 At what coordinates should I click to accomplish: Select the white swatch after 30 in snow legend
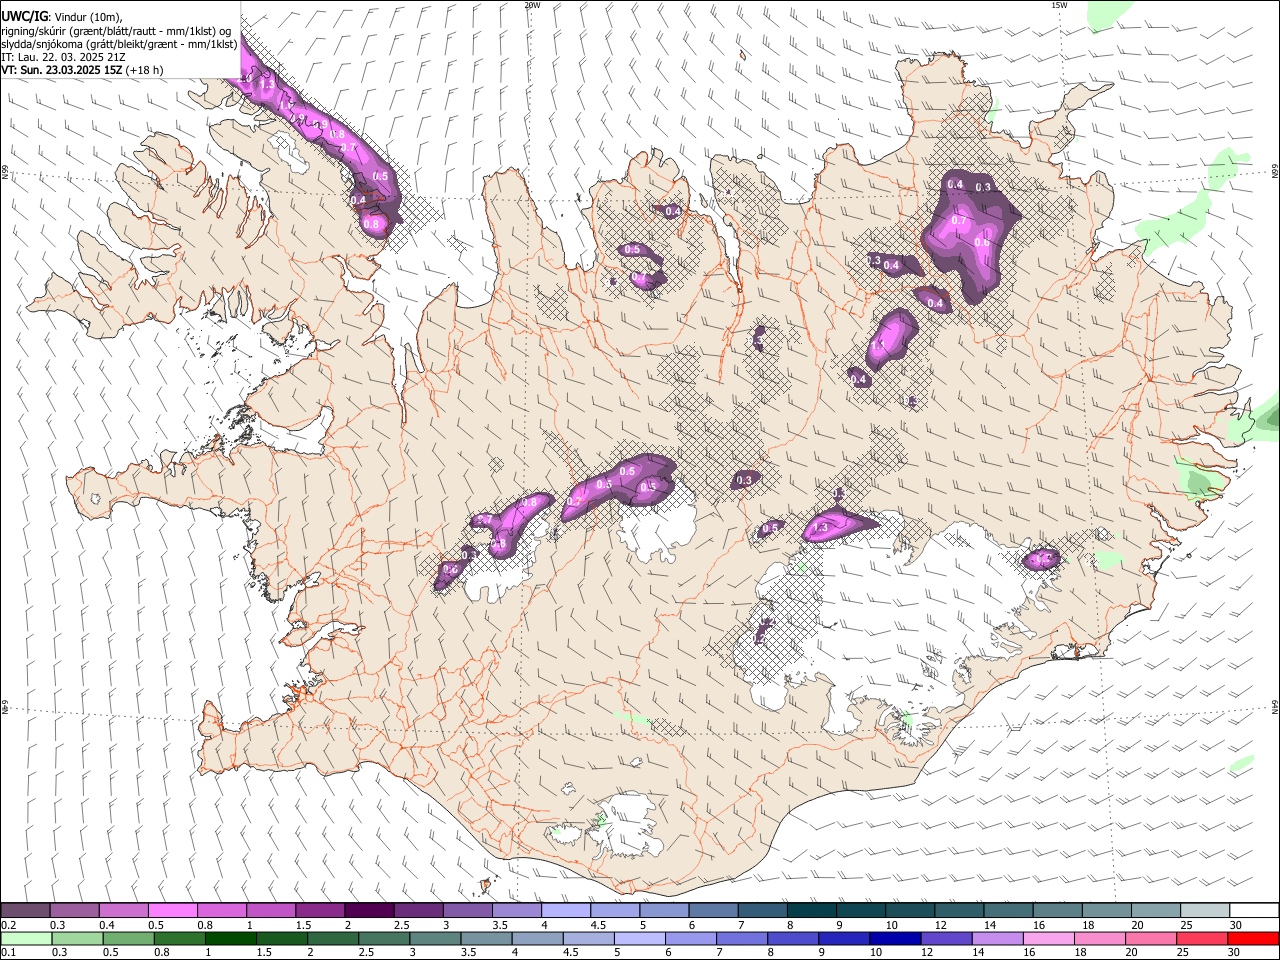tap(1253, 910)
